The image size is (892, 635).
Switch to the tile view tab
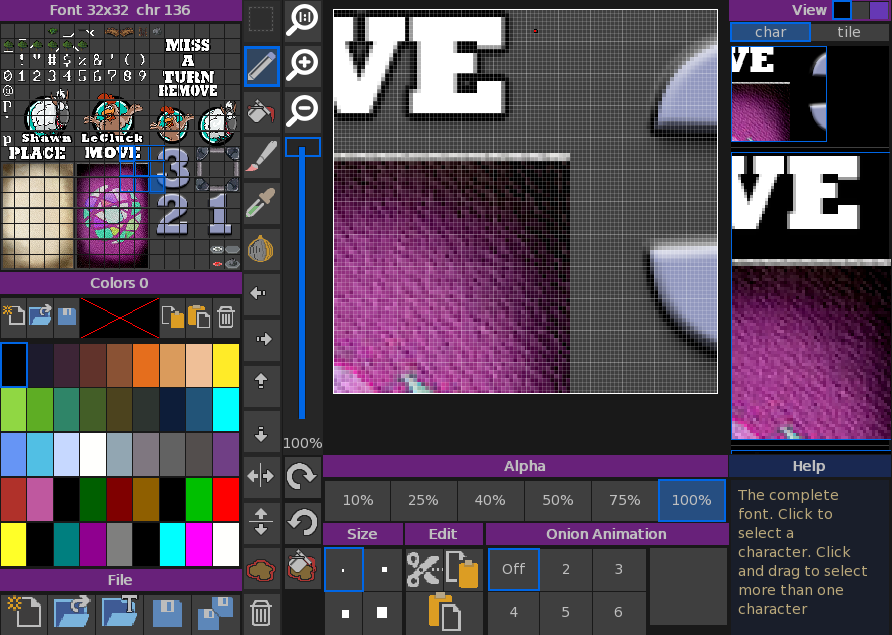[849, 32]
